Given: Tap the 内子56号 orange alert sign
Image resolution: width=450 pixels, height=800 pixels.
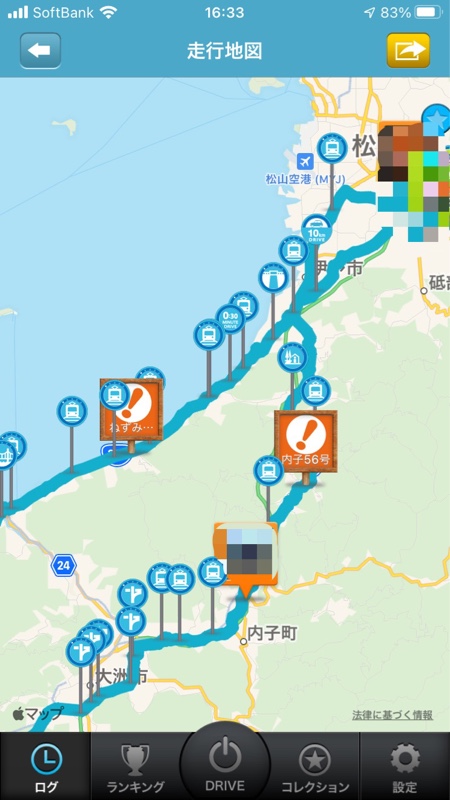Looking at the screenshot, I should click(x=306, y=441).
